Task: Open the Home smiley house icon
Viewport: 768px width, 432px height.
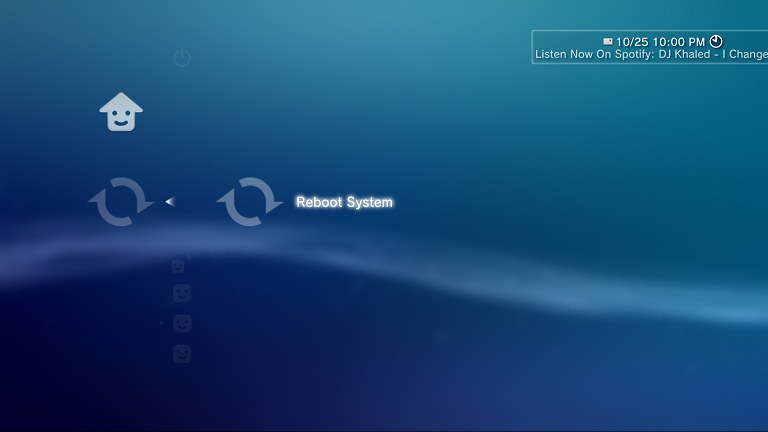Action: point(121,112)
